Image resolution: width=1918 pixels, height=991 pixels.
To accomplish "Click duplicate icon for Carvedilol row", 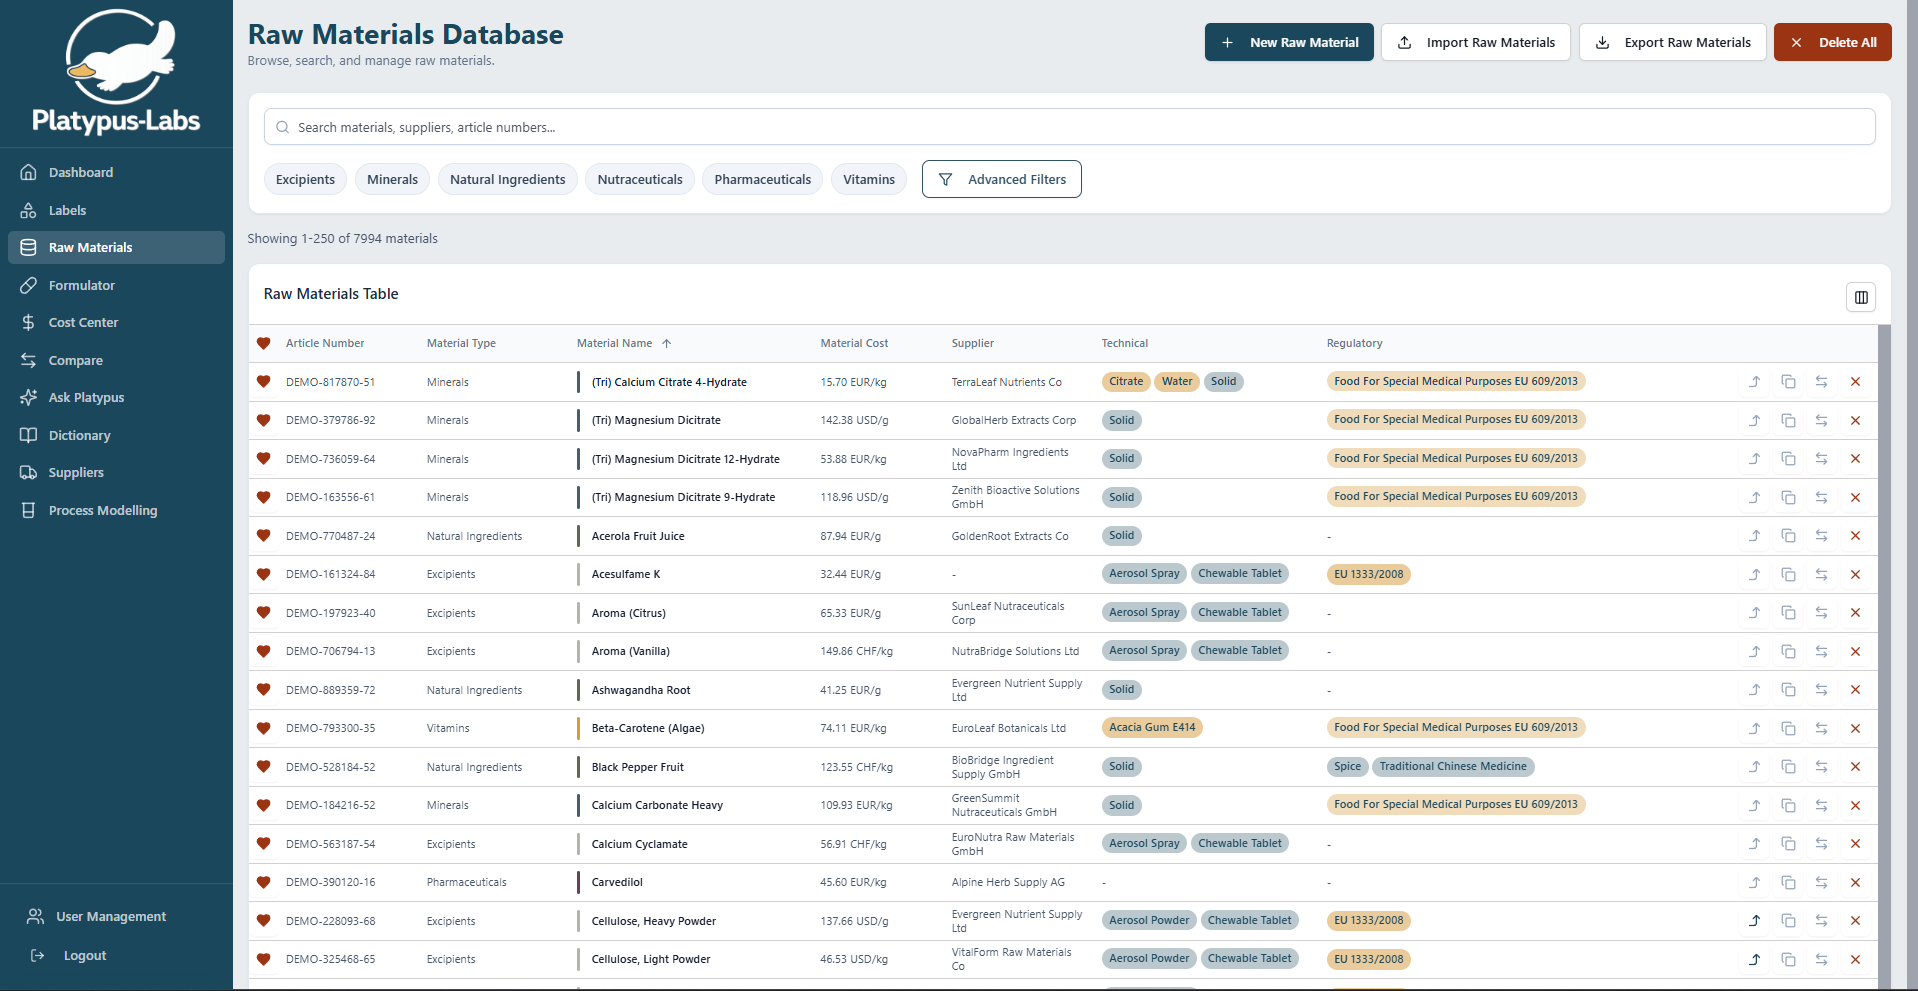I will tap(1788, 883).
